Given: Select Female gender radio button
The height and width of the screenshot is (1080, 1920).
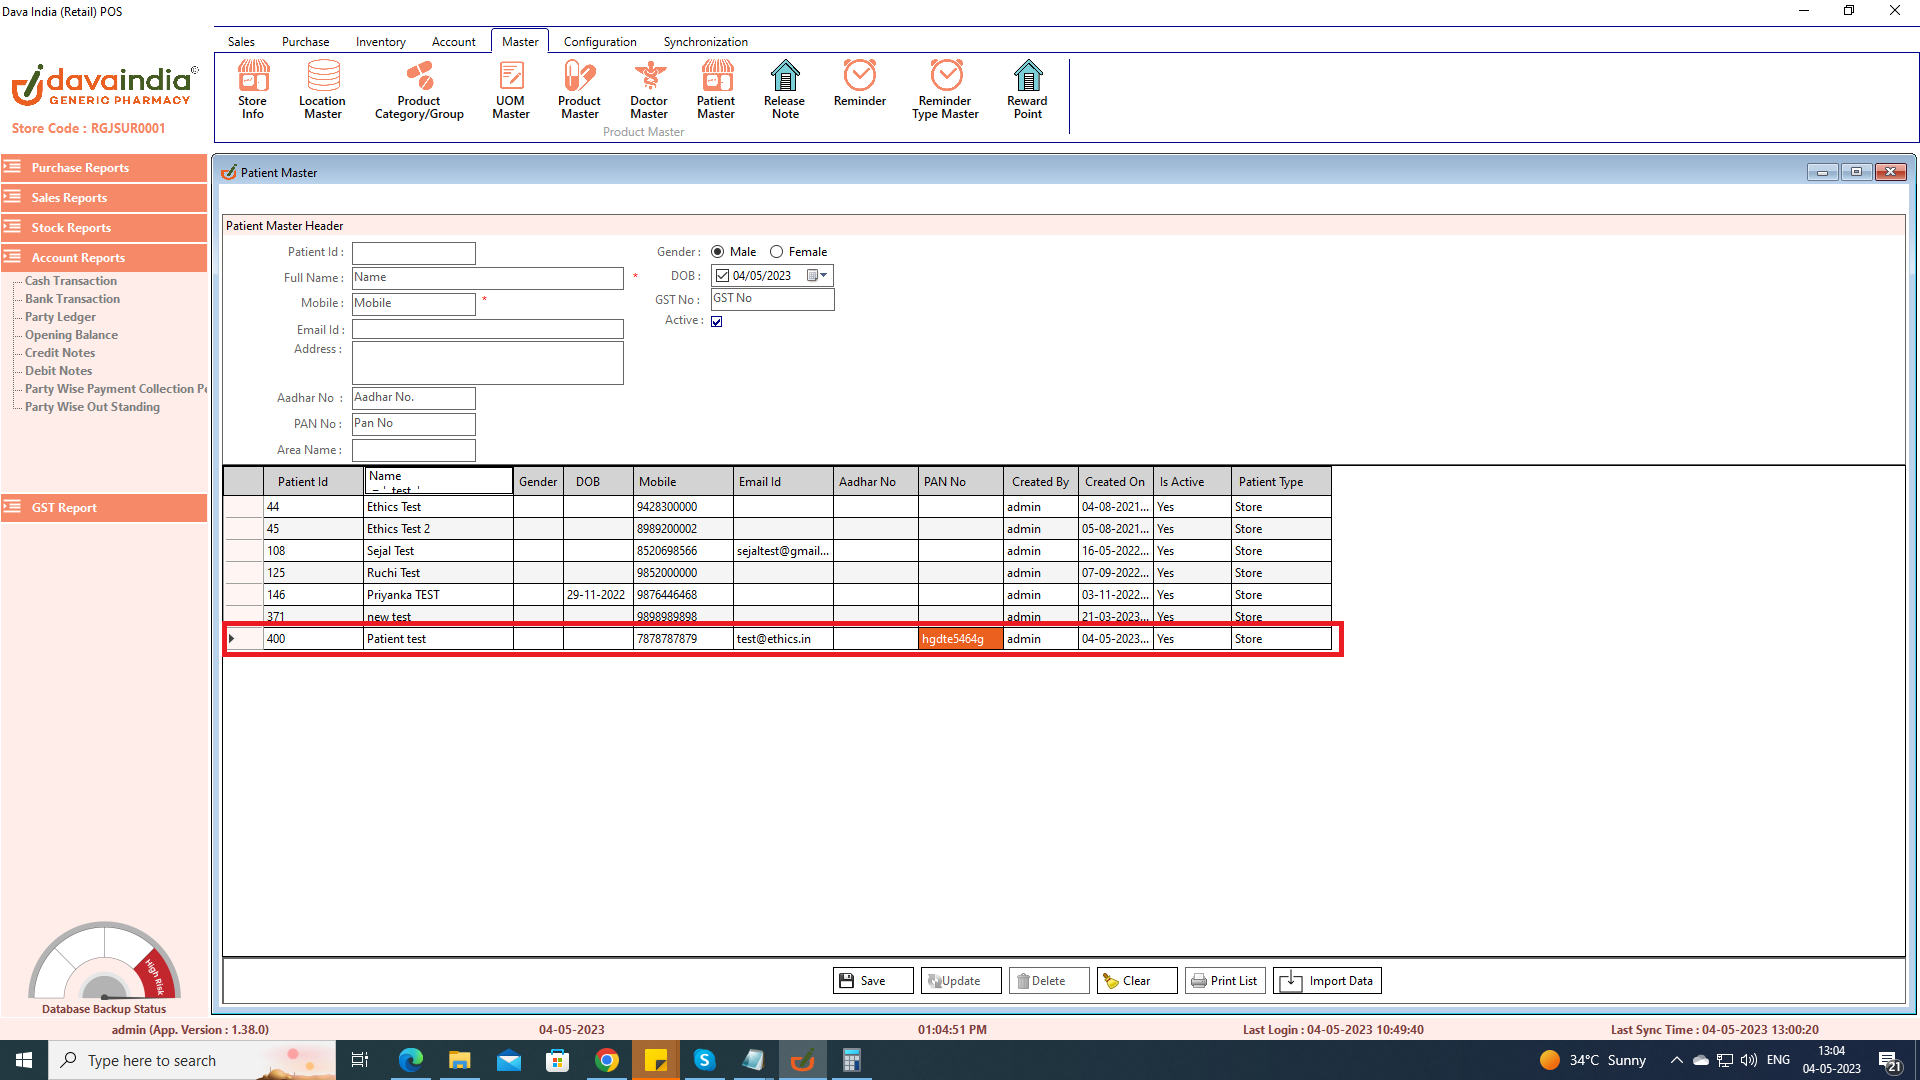Looking at the screenshot, I should pyautogui.click(x=777, y=252).
